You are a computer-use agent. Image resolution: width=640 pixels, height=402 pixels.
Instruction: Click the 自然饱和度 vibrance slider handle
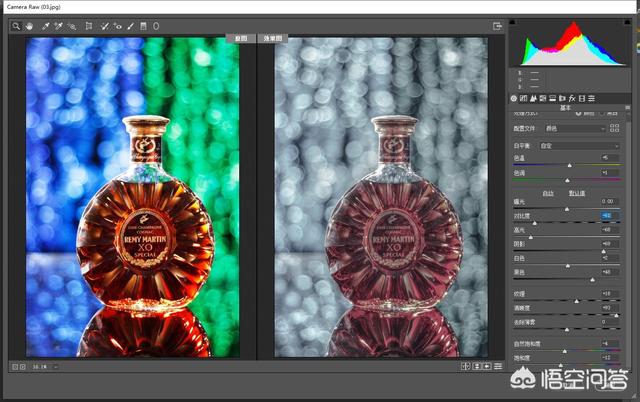[564, 351]
